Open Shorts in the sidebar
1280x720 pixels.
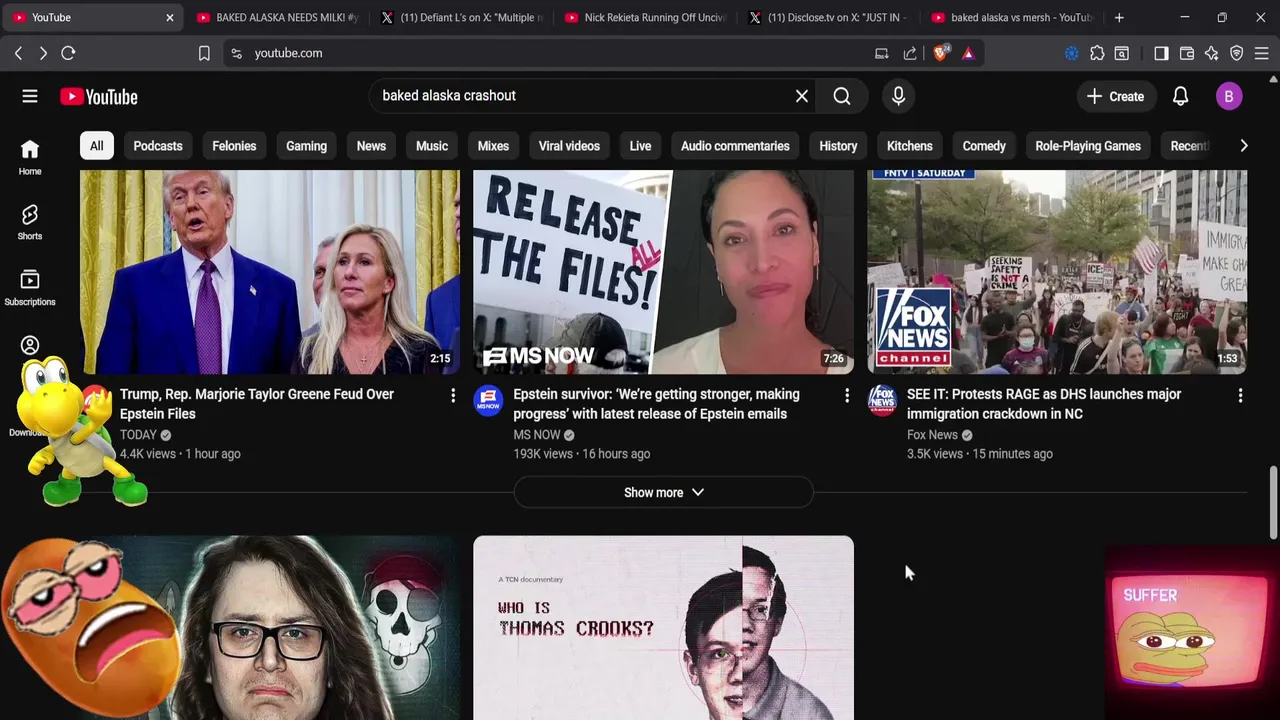(x=30, y=222)
